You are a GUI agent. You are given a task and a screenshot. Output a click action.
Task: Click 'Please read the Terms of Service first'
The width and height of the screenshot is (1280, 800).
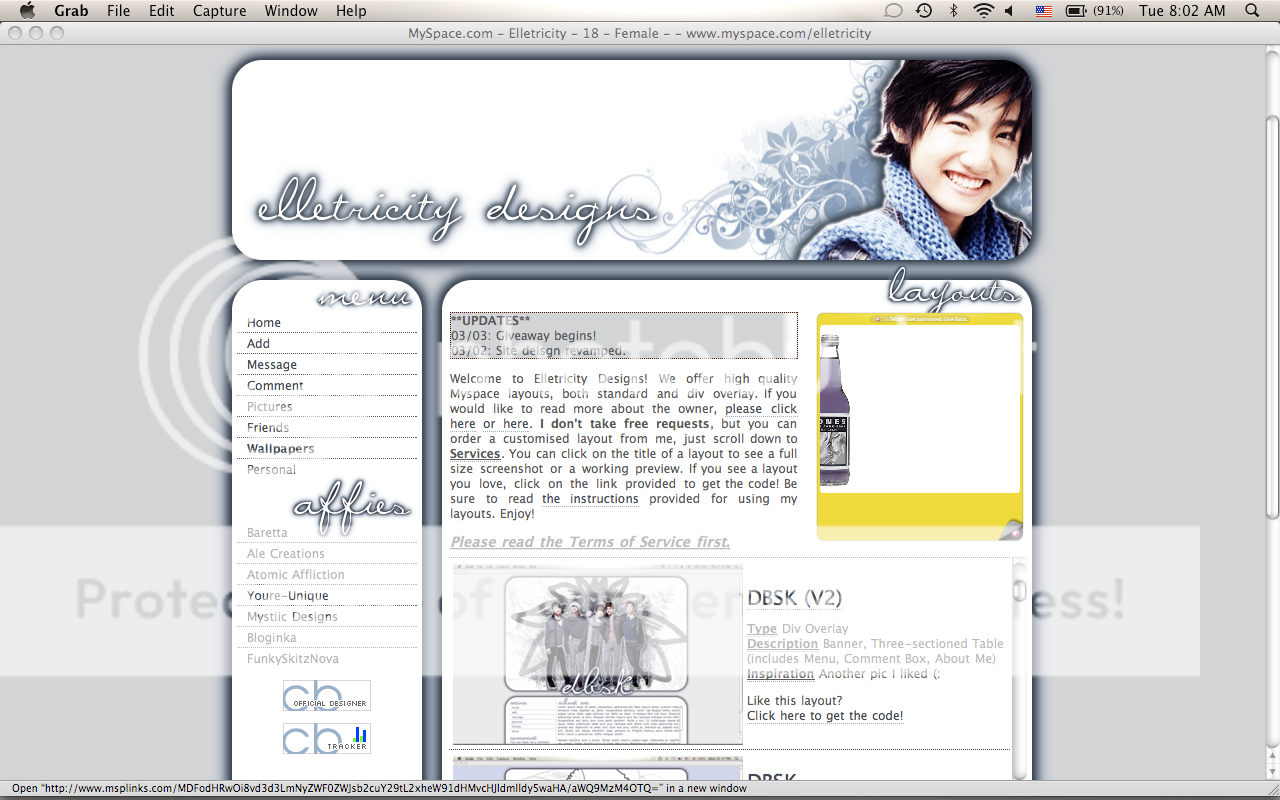click(x=590, y=542)
